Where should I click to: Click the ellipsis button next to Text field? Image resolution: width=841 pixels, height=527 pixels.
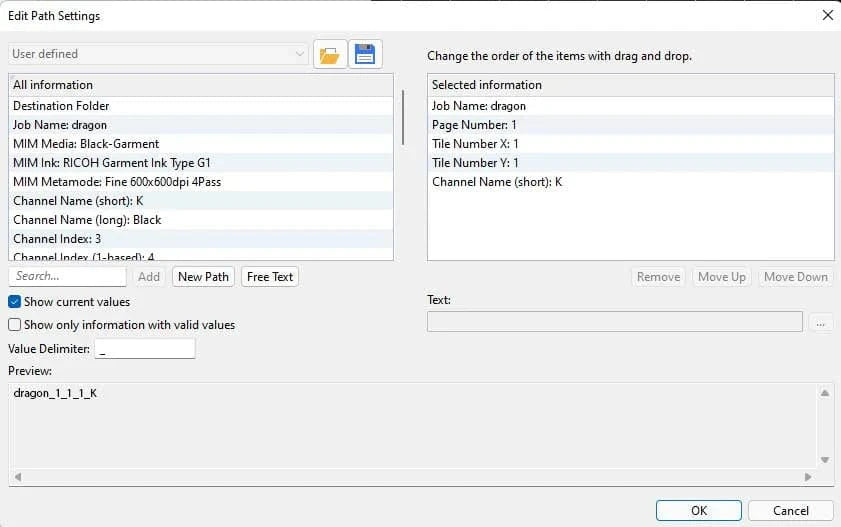[x=821, y=322]
